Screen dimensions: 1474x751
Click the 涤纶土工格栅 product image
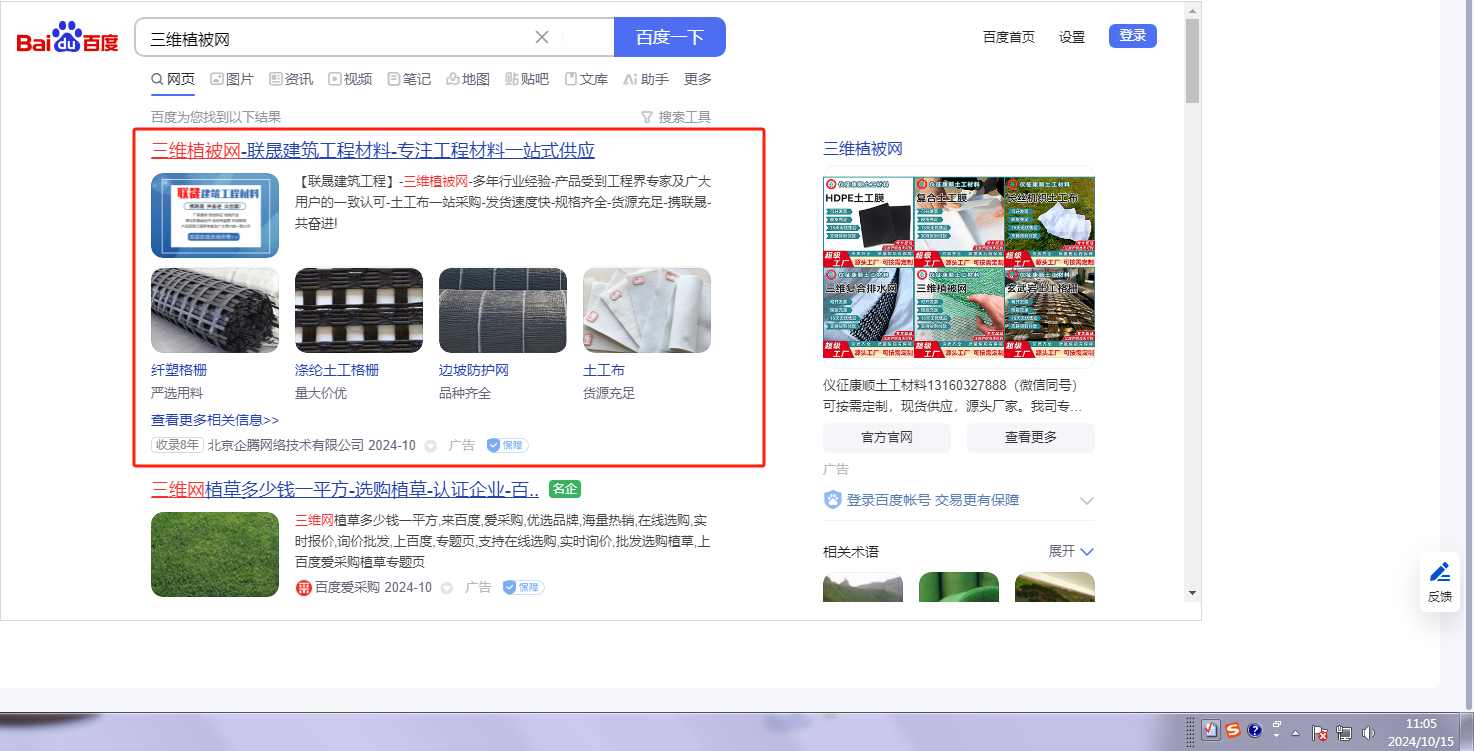(359, 310)
